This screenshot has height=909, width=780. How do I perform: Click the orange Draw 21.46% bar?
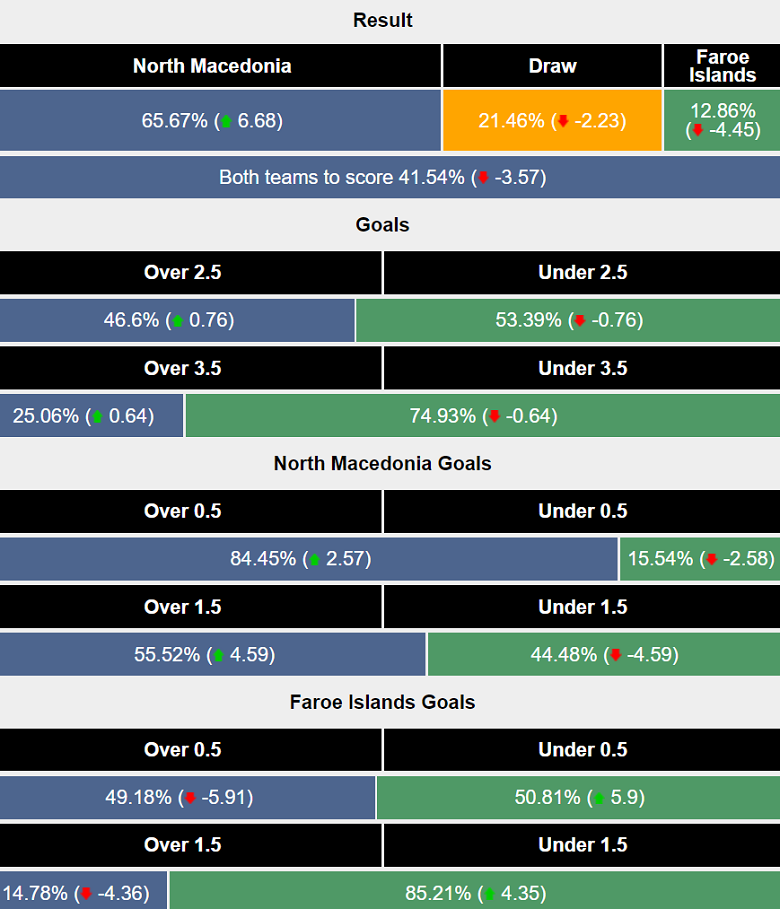(552, 121)
